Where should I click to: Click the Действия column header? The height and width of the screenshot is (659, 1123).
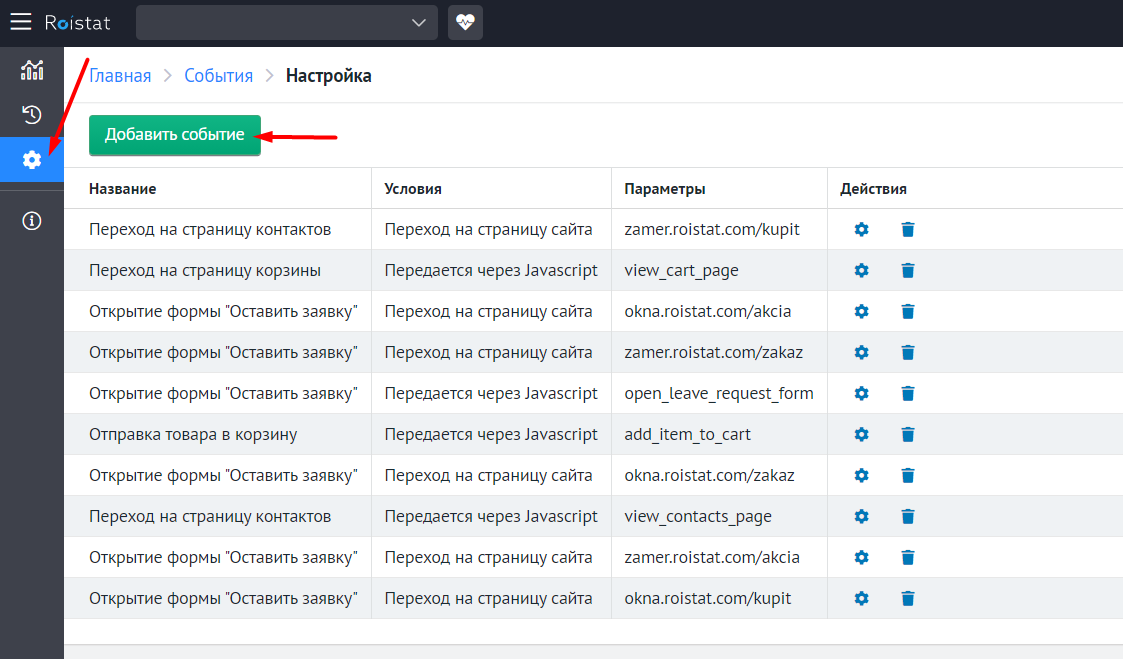(873, 189)
